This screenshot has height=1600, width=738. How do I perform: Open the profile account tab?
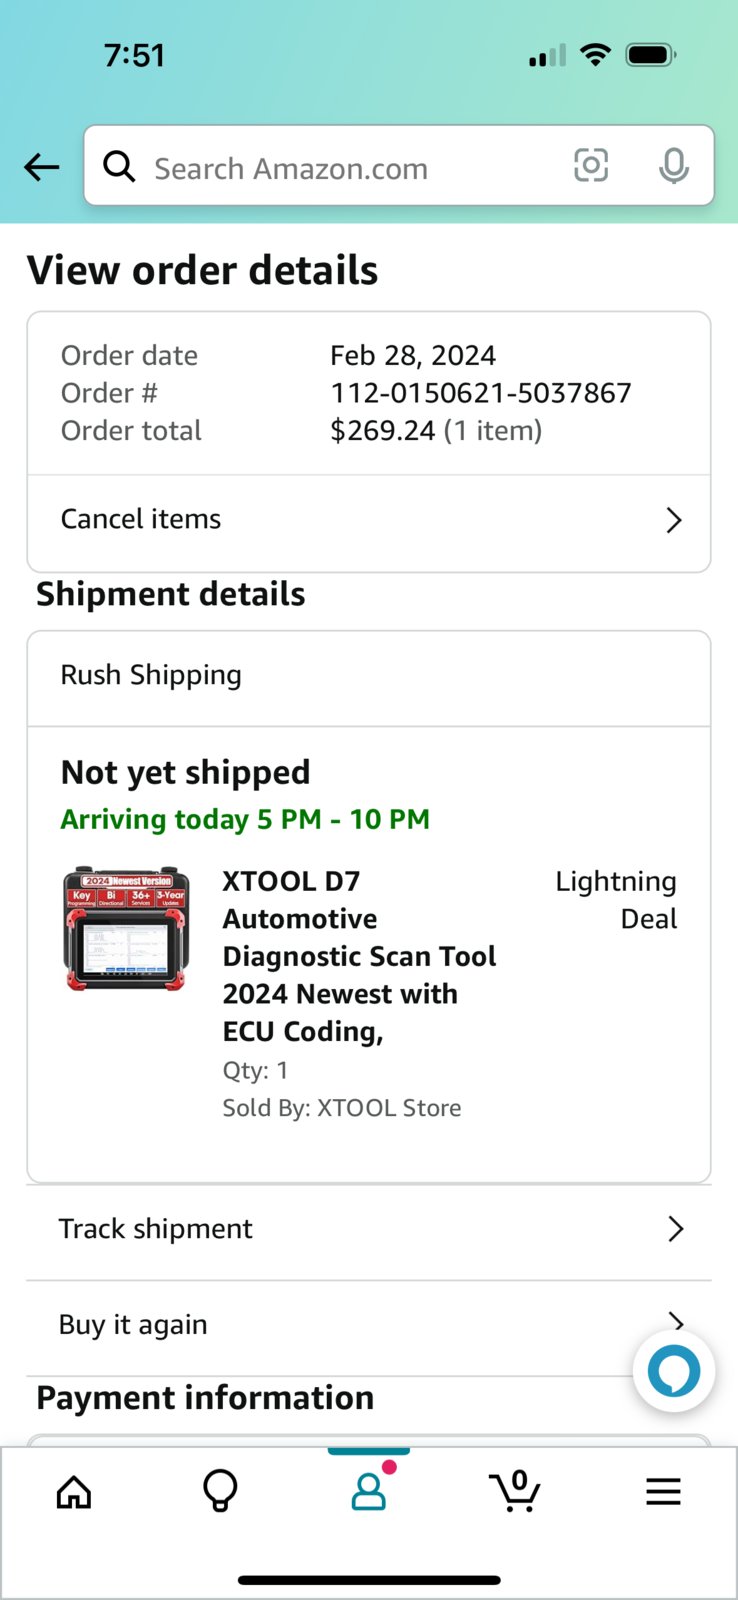[369, 1491]
